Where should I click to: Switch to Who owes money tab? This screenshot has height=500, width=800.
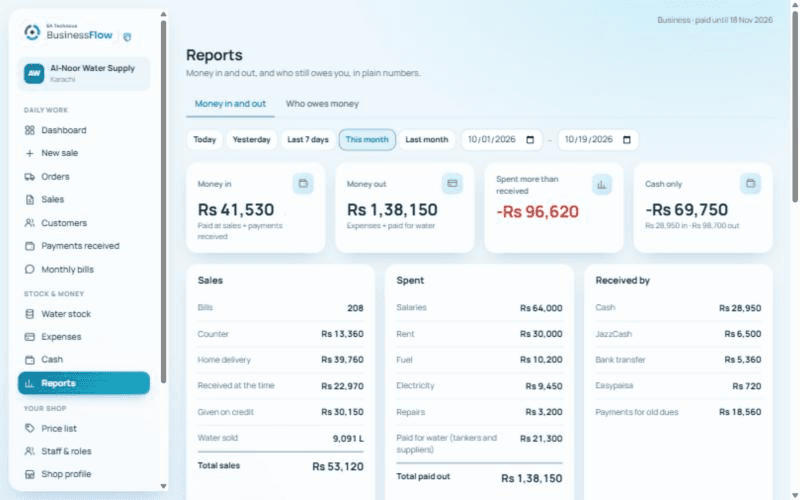(322, 104)
